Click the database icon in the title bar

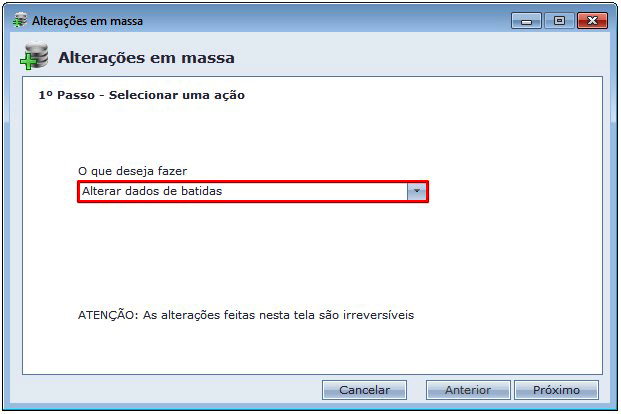click(x=20, y=20)
